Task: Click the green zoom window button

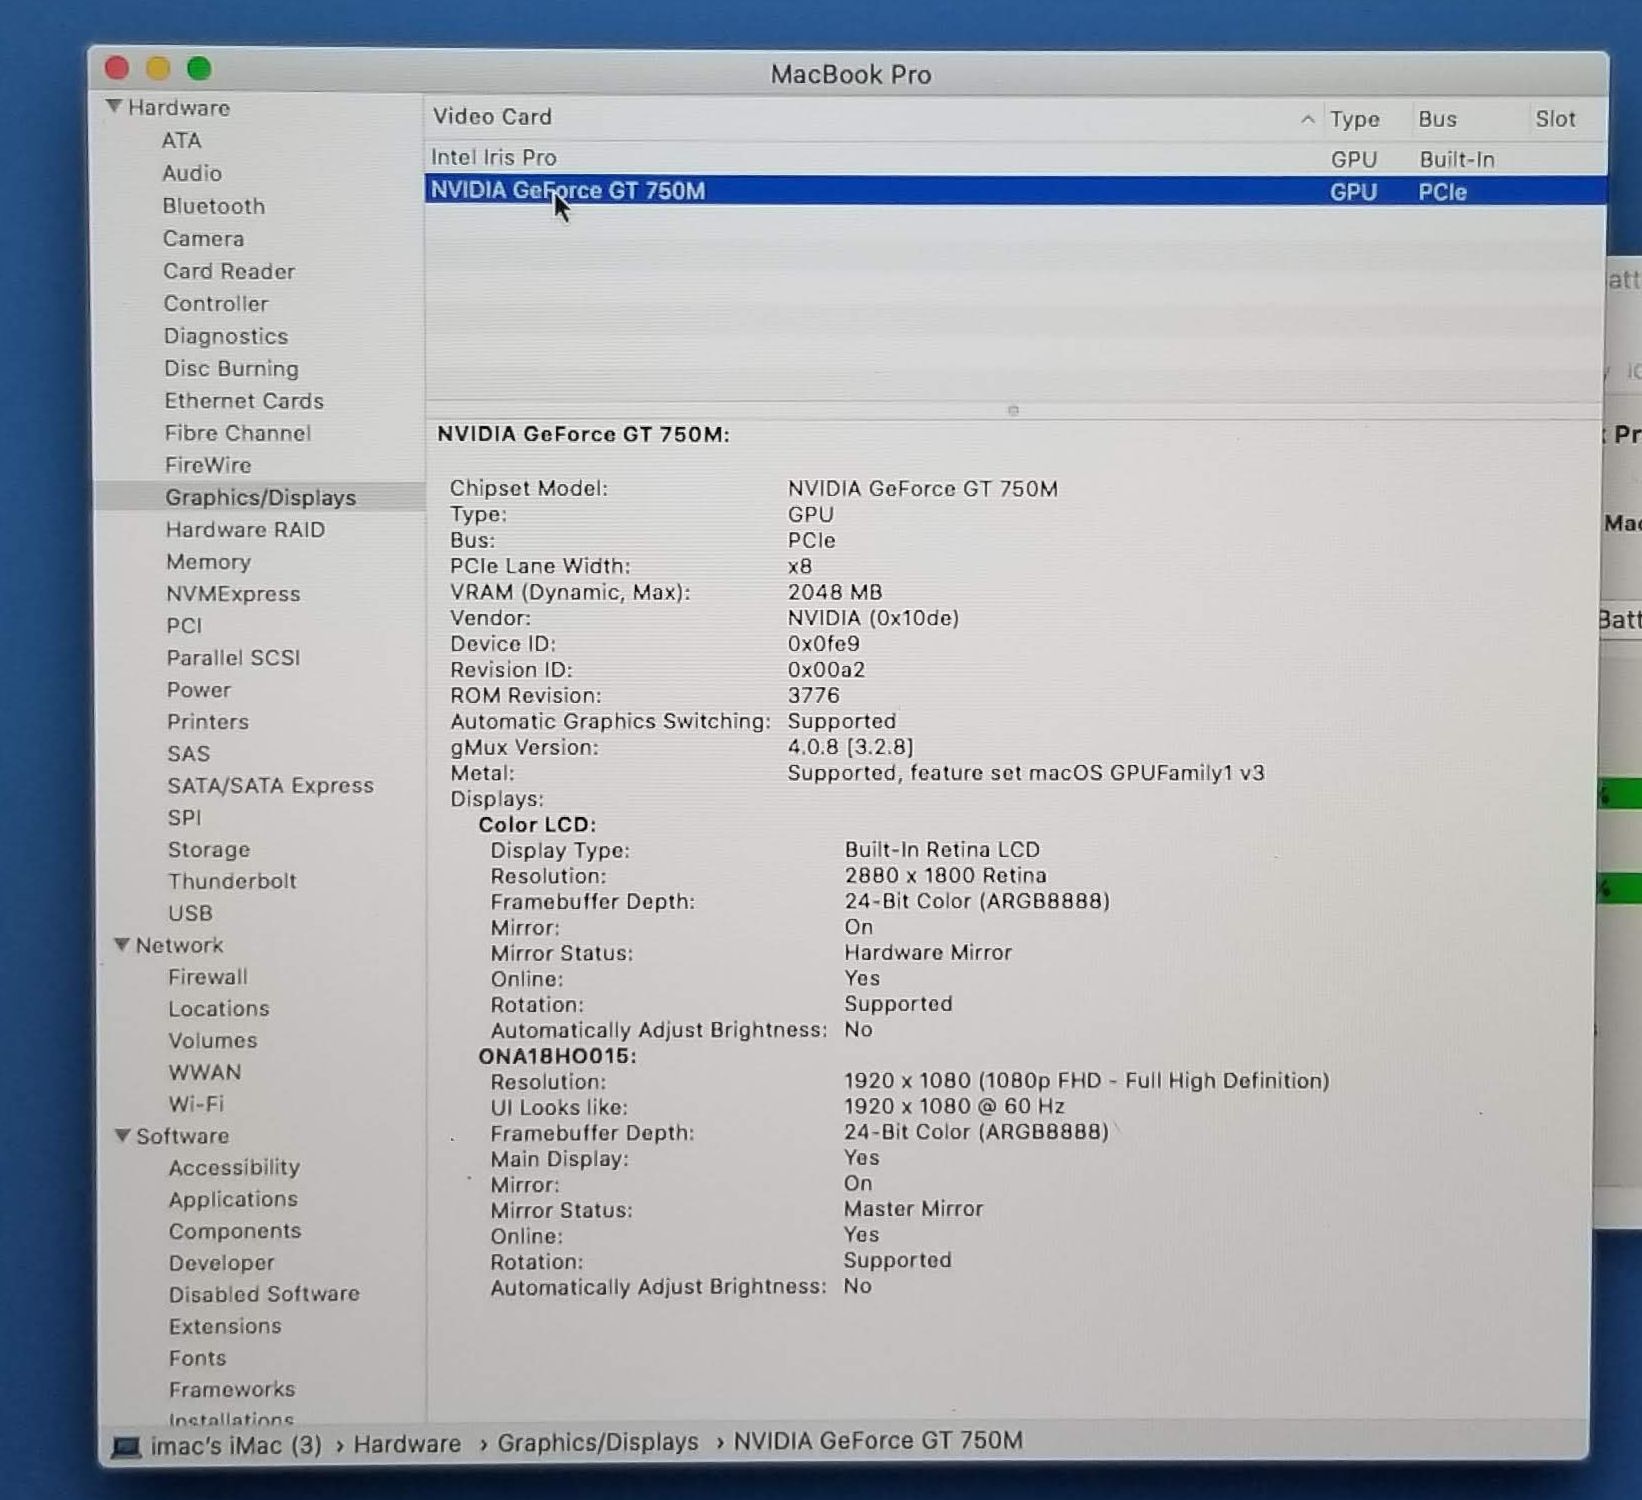Action: tap(199, 68)
